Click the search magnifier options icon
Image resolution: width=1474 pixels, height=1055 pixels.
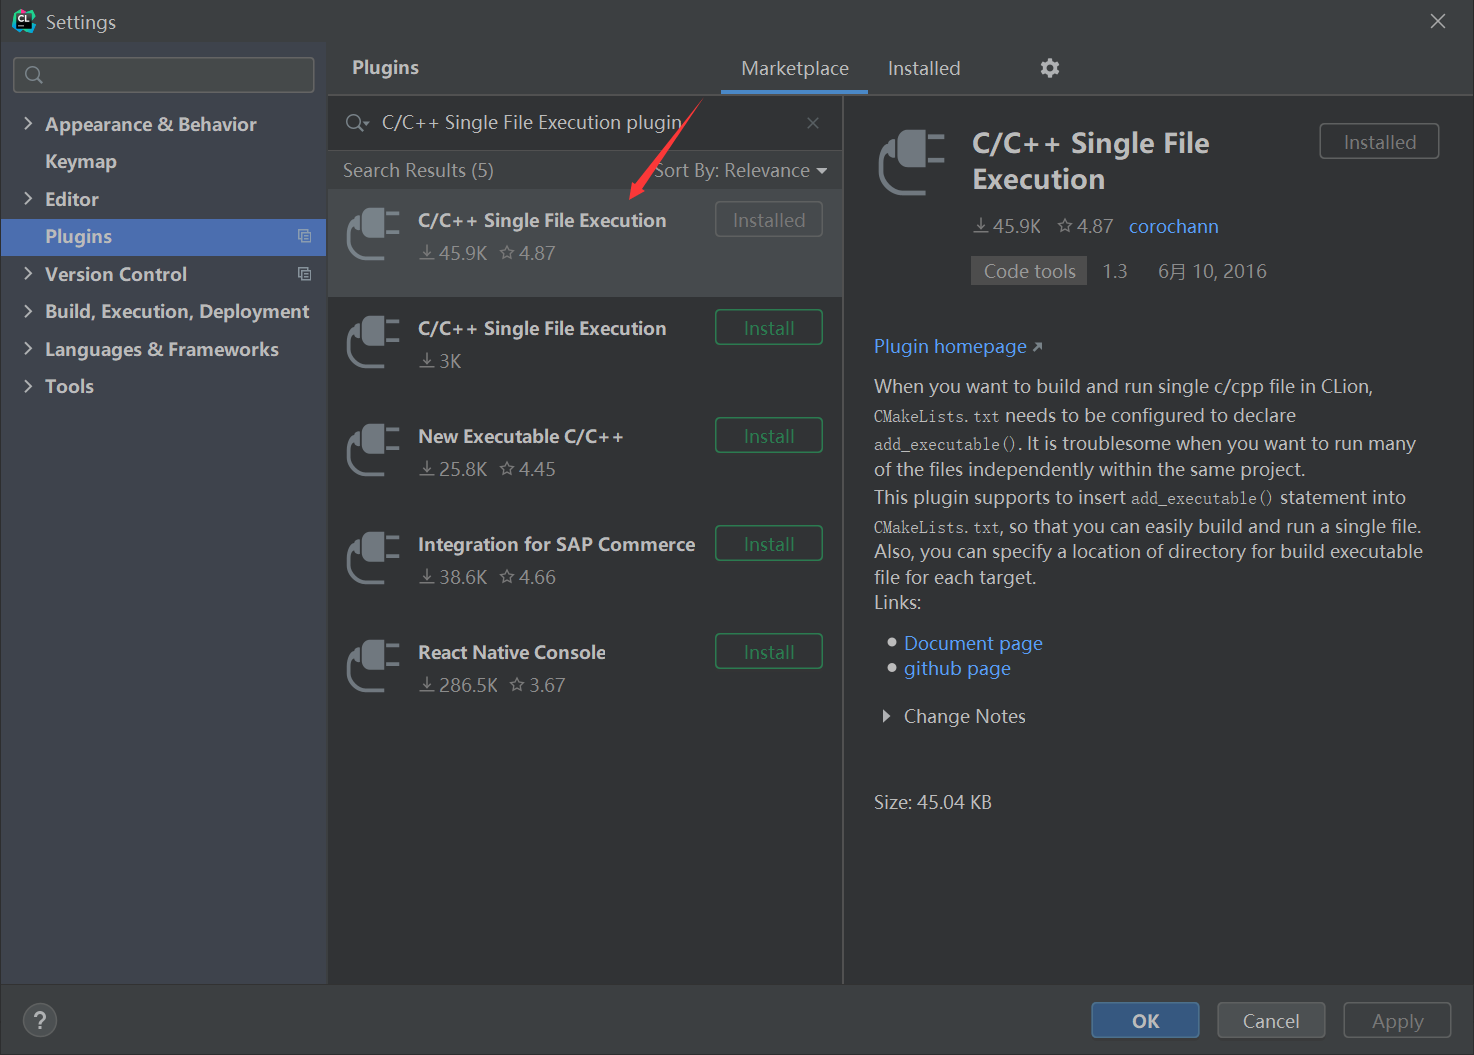tap(357, 123)
